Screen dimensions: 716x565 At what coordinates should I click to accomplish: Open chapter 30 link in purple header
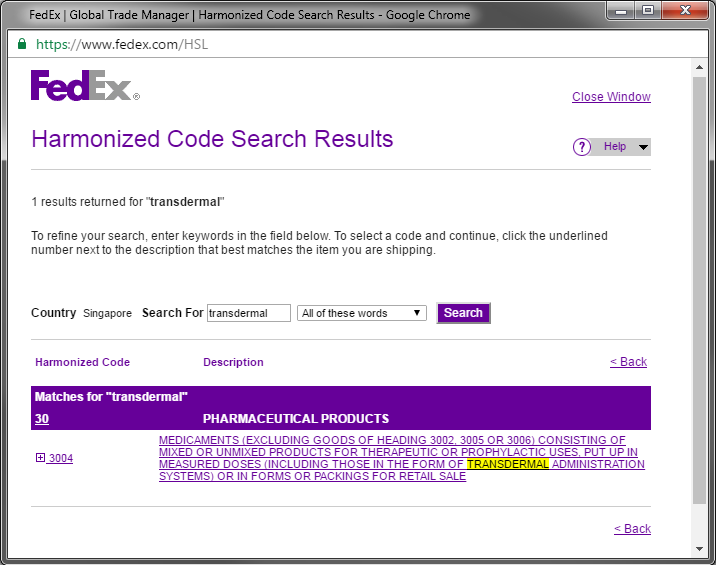[42, 418]
